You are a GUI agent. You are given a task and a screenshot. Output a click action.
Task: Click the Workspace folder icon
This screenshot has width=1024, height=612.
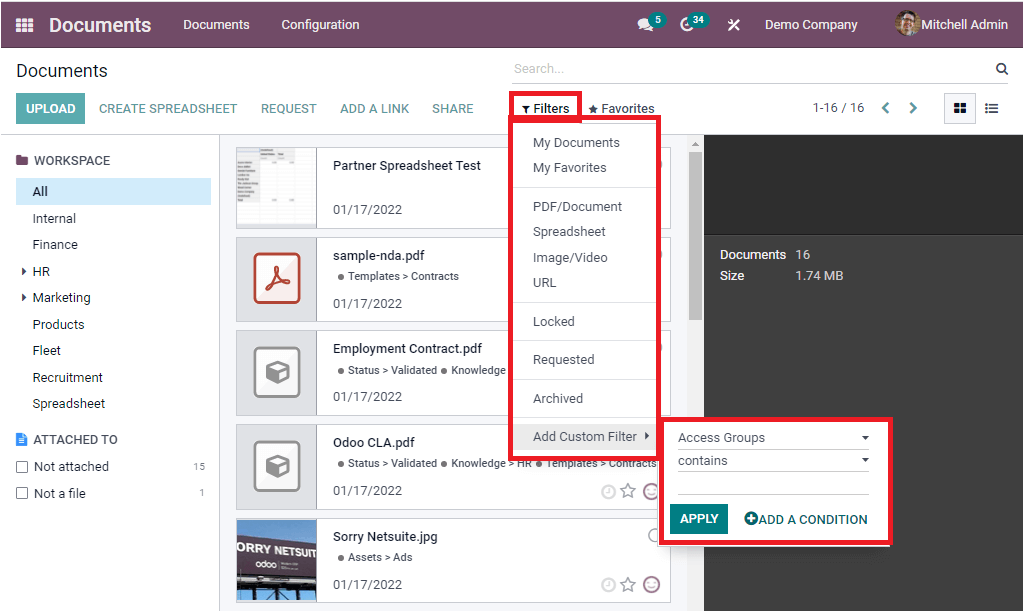click(x=22, y=160)
